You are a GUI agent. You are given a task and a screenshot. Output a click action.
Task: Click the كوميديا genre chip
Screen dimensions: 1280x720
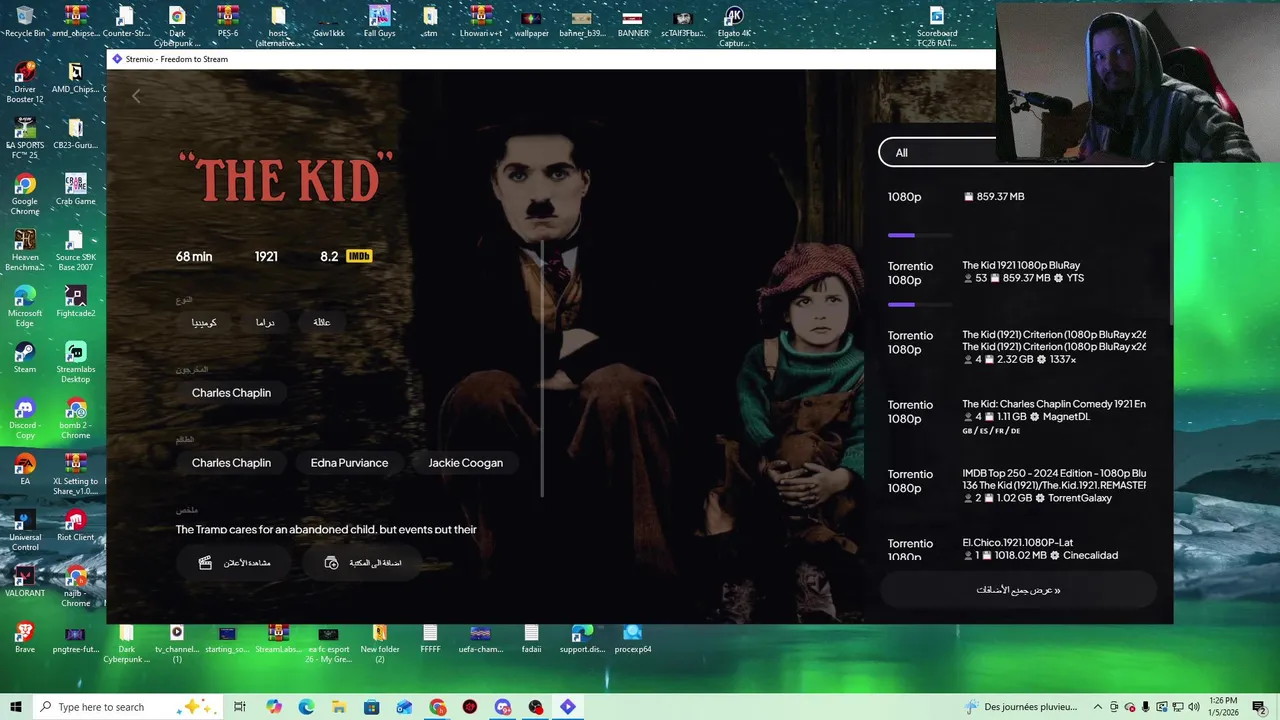click(204, 323)
